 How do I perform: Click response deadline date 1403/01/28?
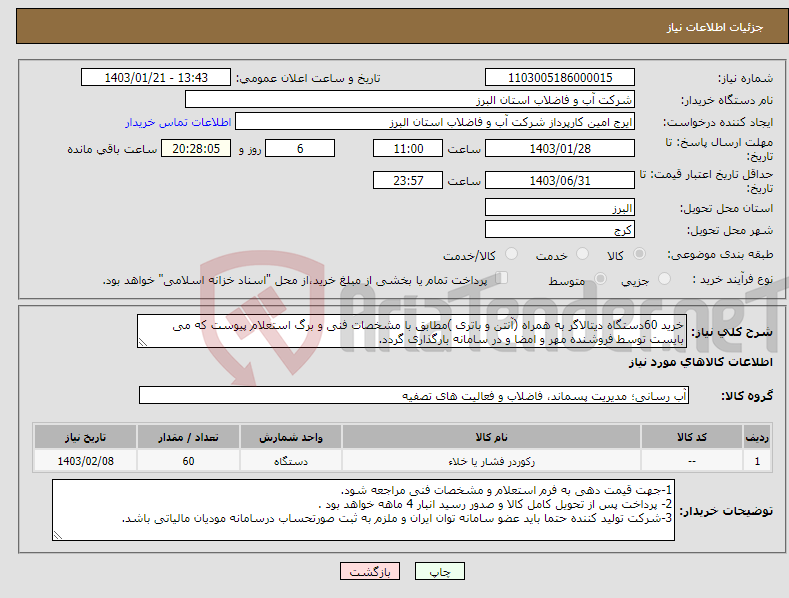tap(560, 148)
